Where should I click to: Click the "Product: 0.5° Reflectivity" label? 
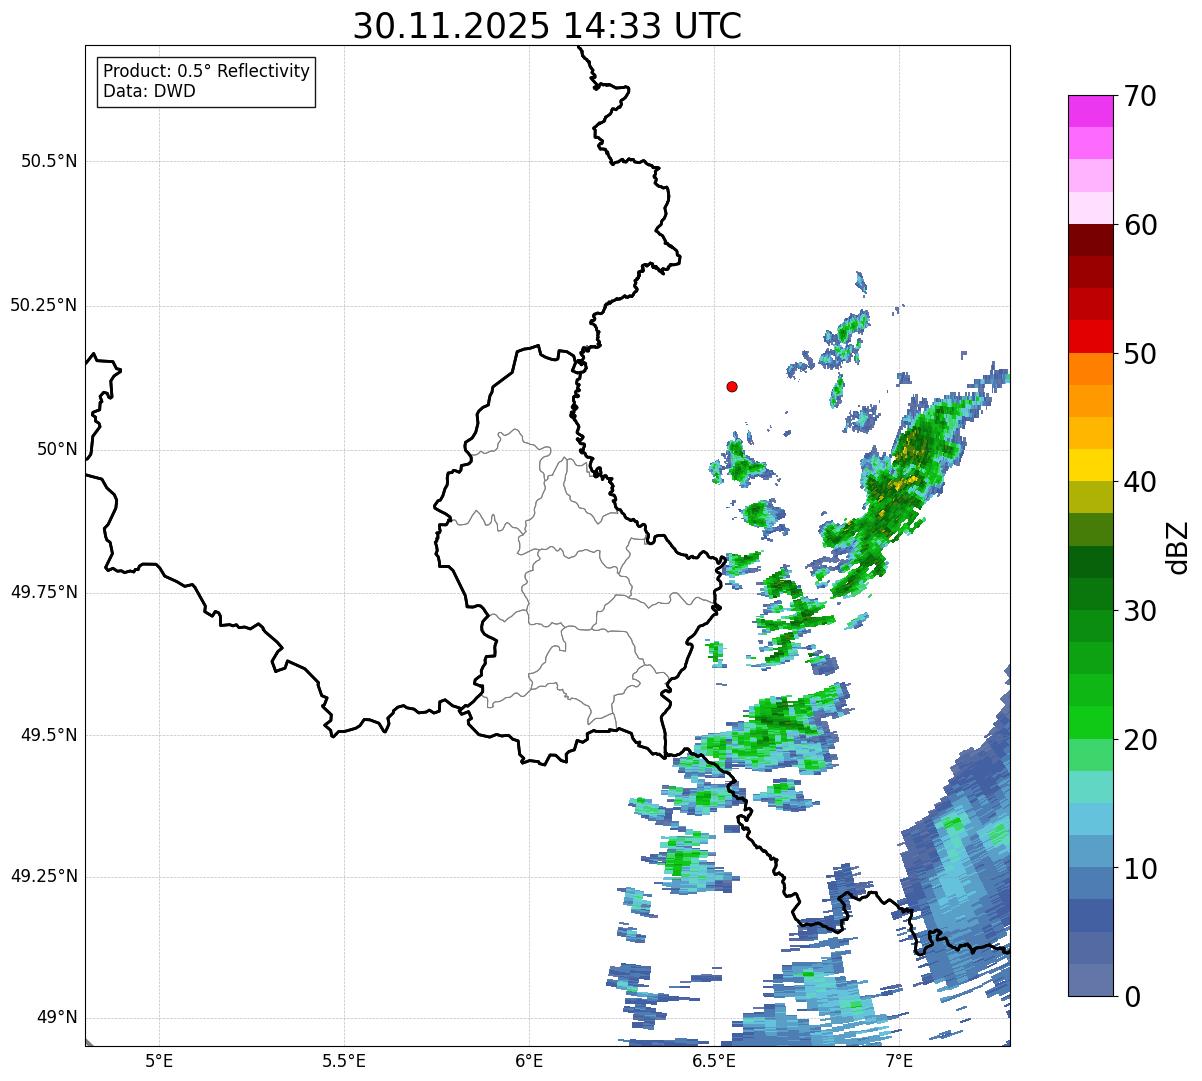[206, 71]
